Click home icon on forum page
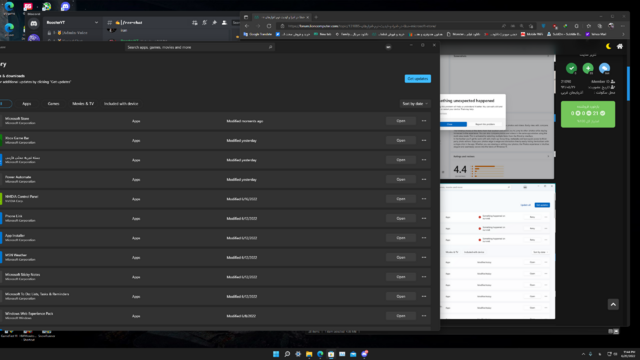The image size is (640, 360). pos(620,47)
